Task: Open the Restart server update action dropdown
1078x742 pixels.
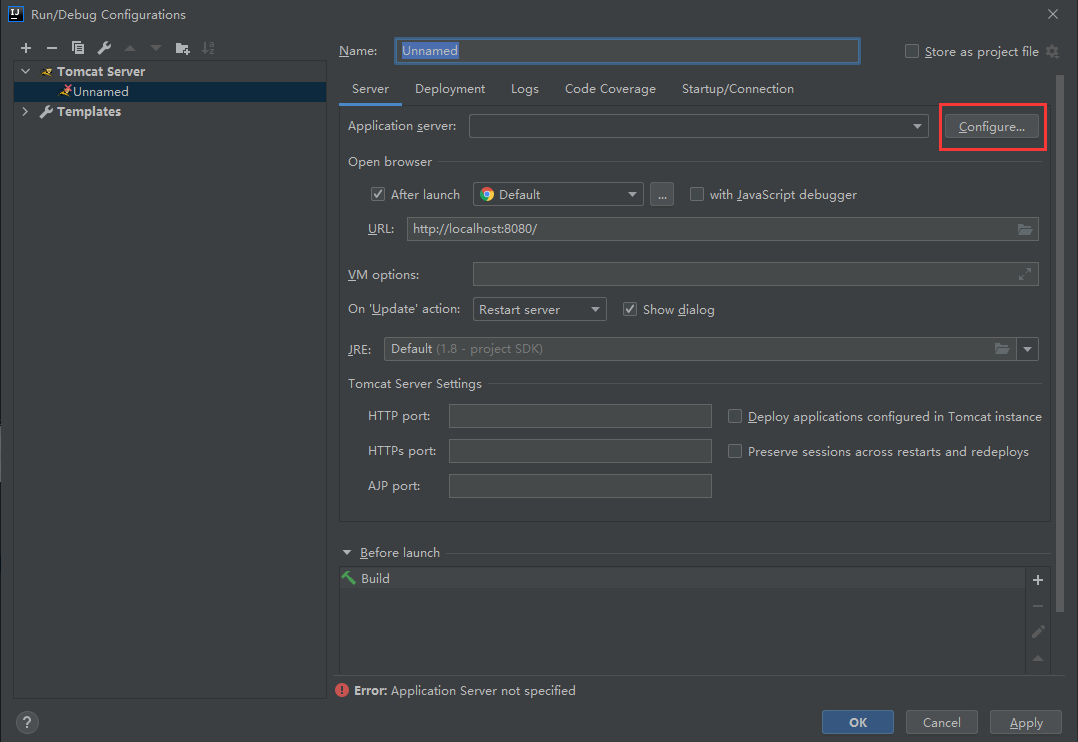Action: click(x=540, y=309)
